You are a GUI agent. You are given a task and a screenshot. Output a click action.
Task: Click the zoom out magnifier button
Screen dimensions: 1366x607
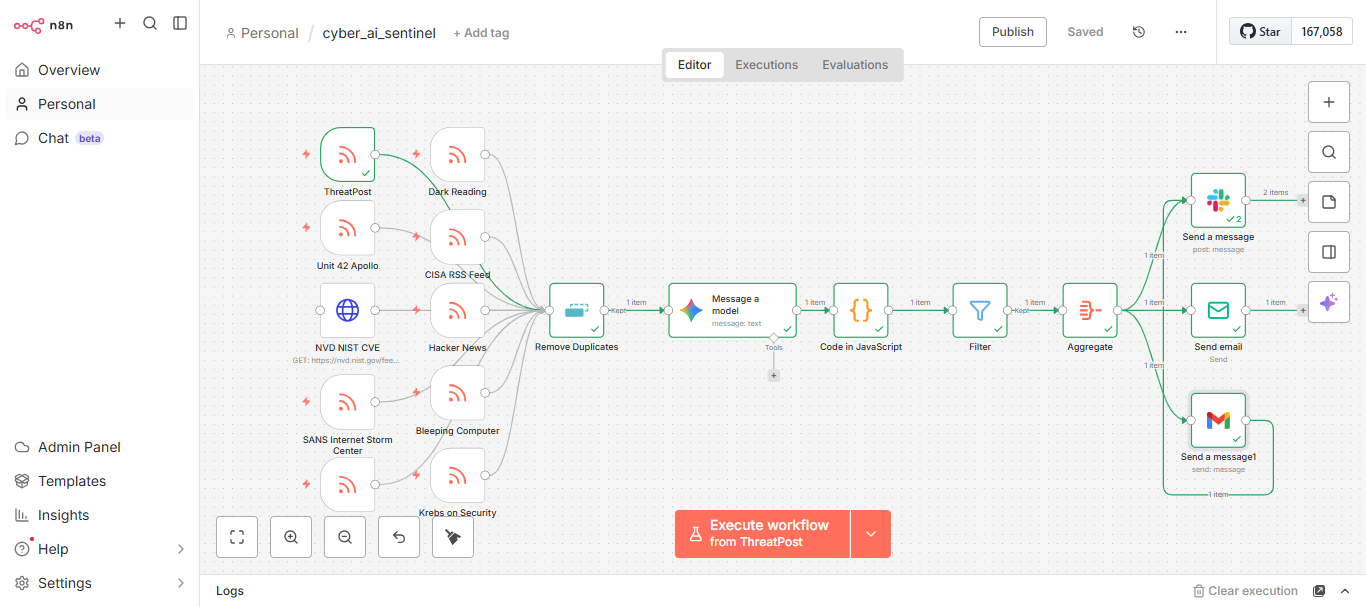point(345,537)
